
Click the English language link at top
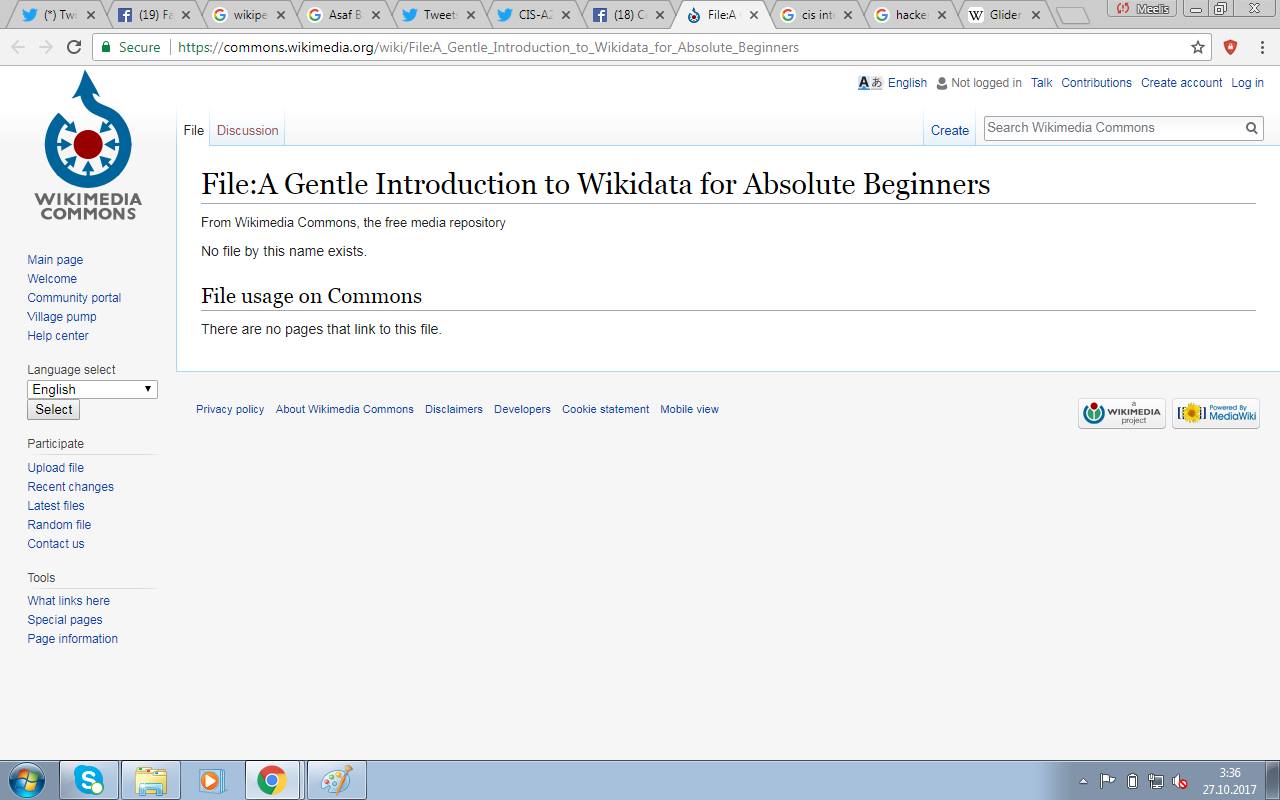pos(907,83)
